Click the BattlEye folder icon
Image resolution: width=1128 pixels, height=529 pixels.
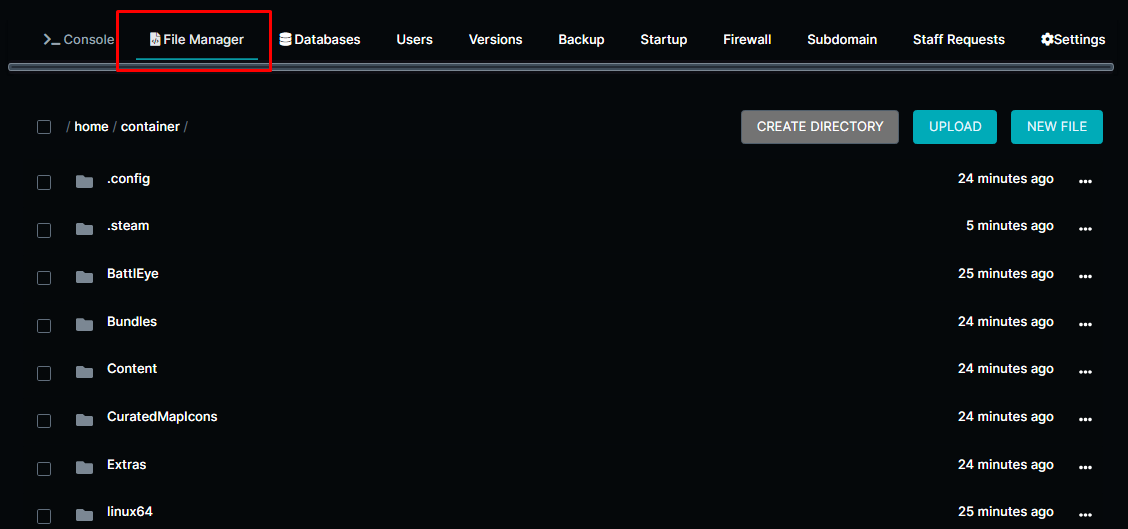coord(84,277)
